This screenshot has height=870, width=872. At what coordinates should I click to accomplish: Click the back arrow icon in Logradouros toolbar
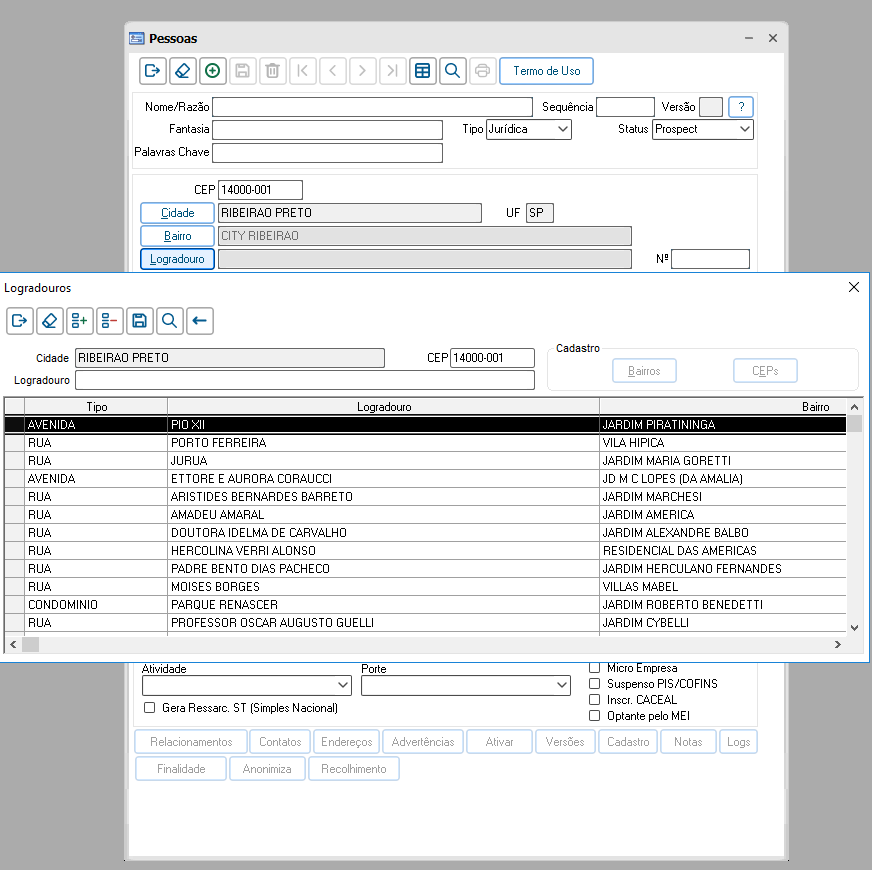click(x=200, y=321)
